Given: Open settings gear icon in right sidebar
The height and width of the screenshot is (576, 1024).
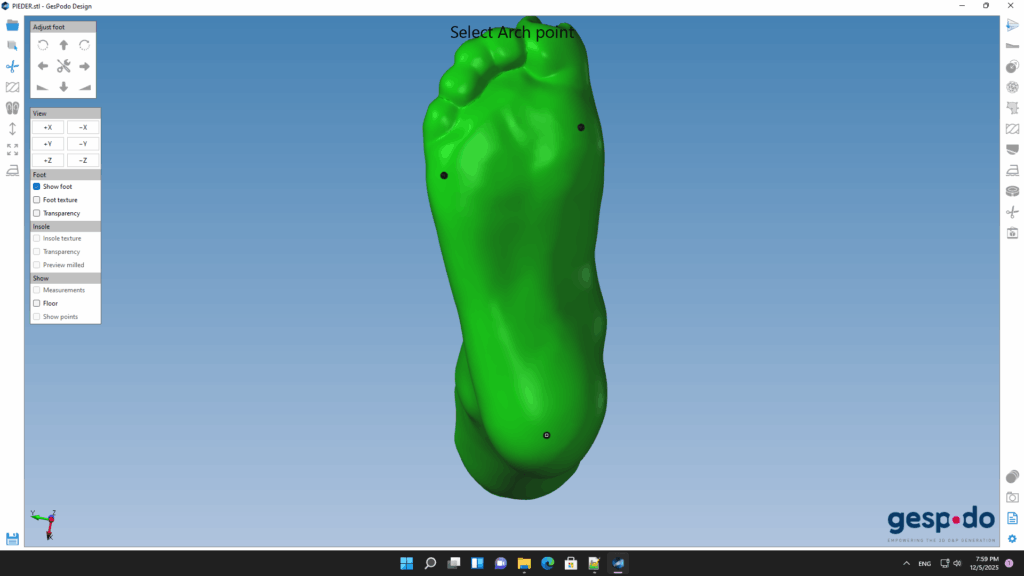Looking at the screenshot, I should coord(1012,539).
